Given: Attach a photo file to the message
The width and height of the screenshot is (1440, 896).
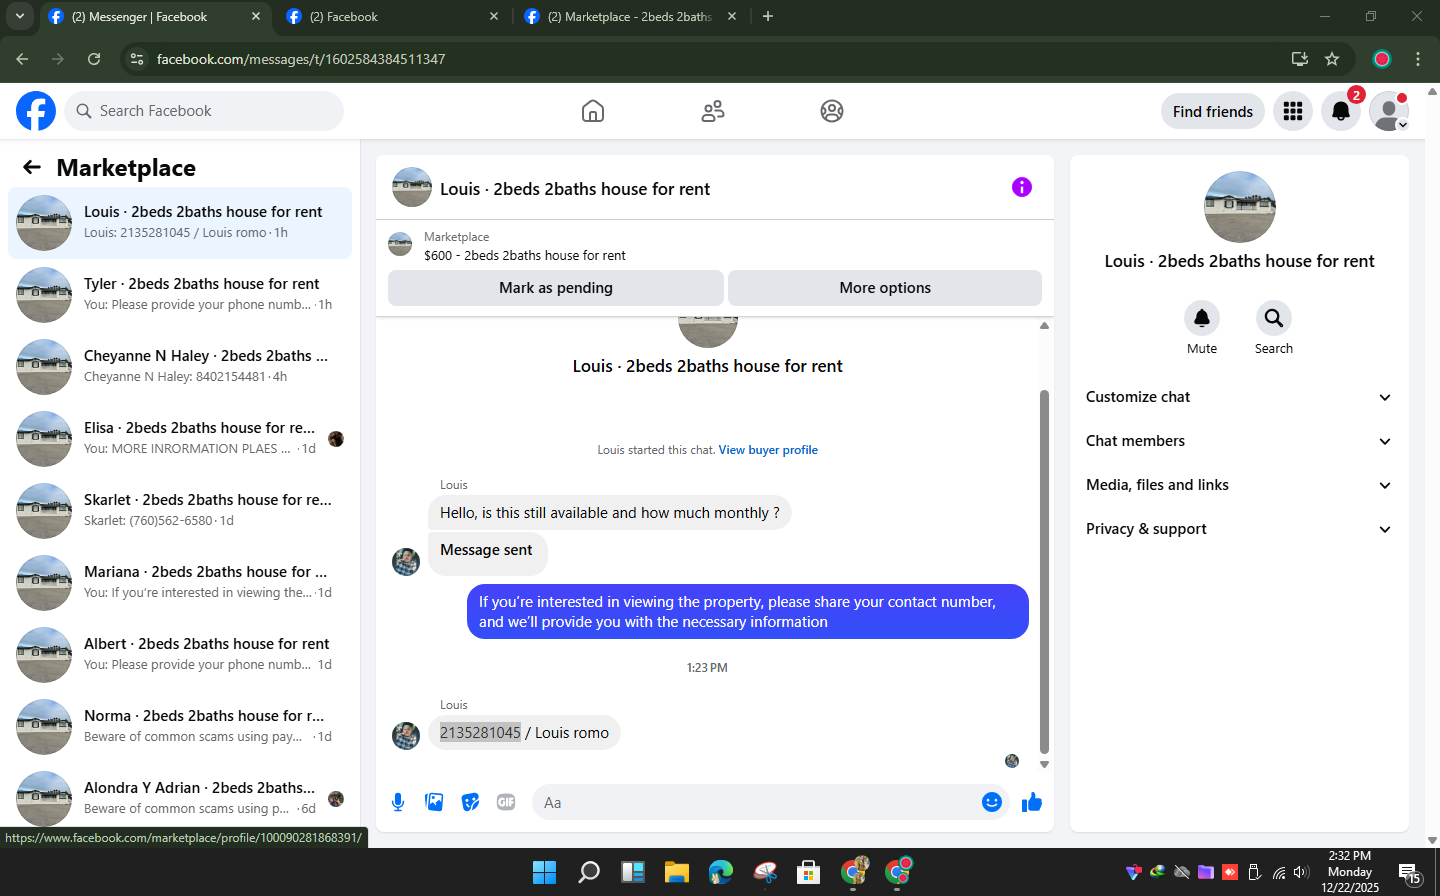Looking at the screenshot, I should (434, 802).
